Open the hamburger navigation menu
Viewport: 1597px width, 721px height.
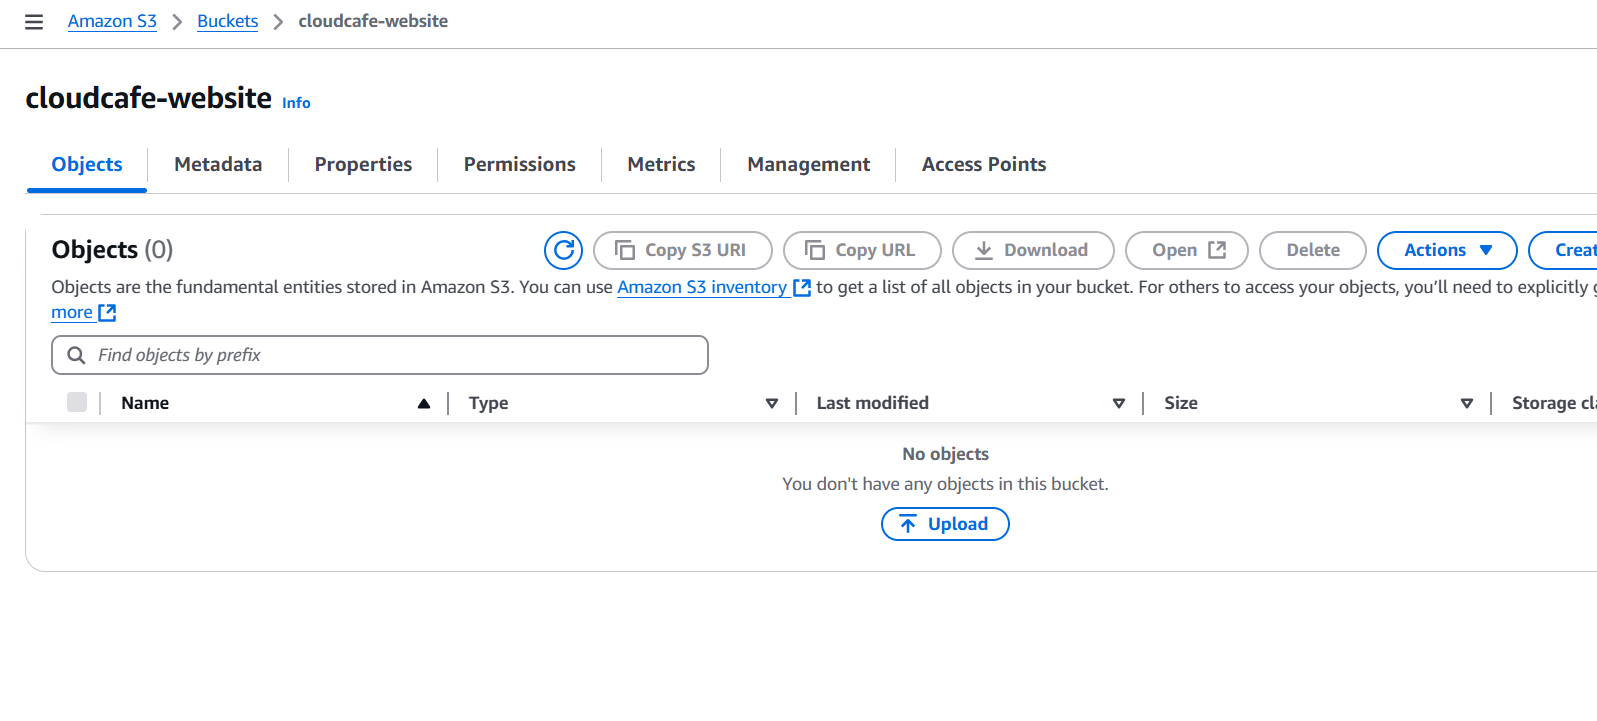[34, 22]
